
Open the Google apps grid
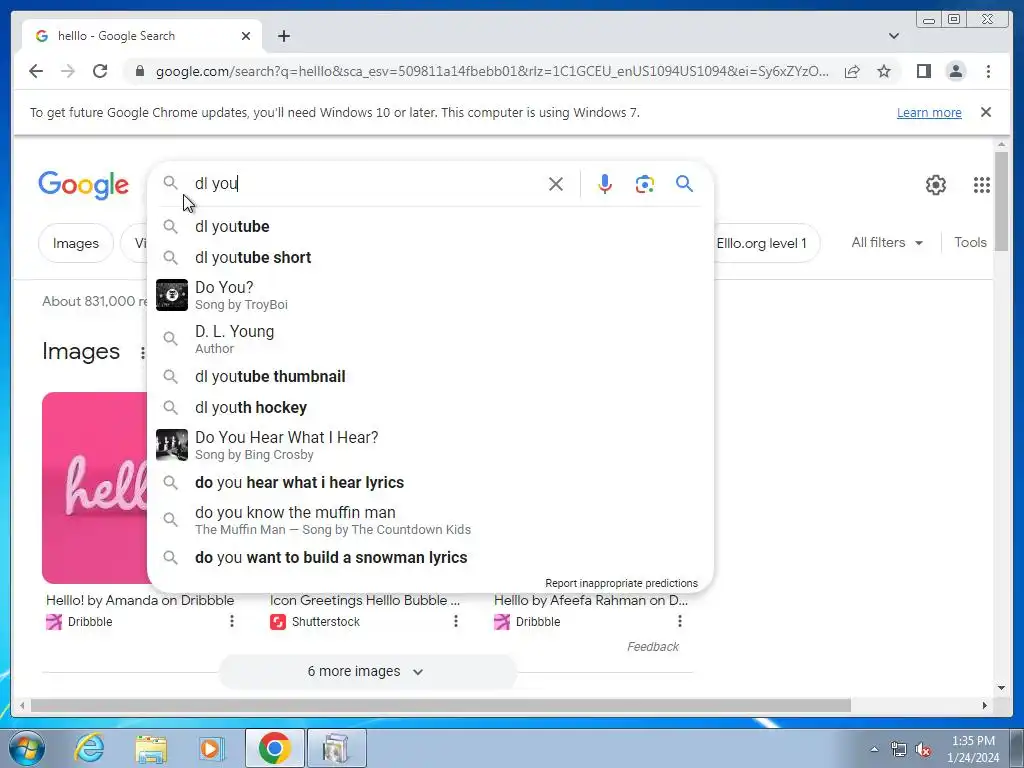pos(982,185)
